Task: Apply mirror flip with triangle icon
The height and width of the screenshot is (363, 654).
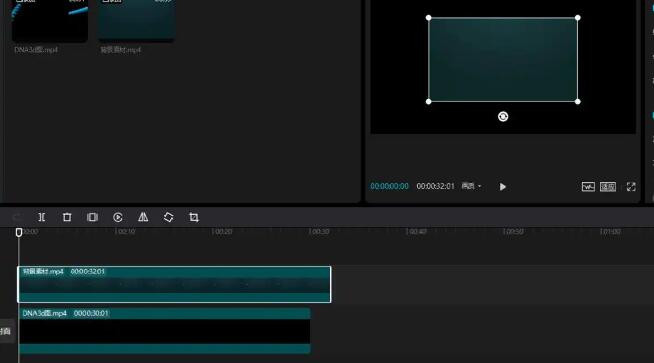Action: [x=143, y=217]
